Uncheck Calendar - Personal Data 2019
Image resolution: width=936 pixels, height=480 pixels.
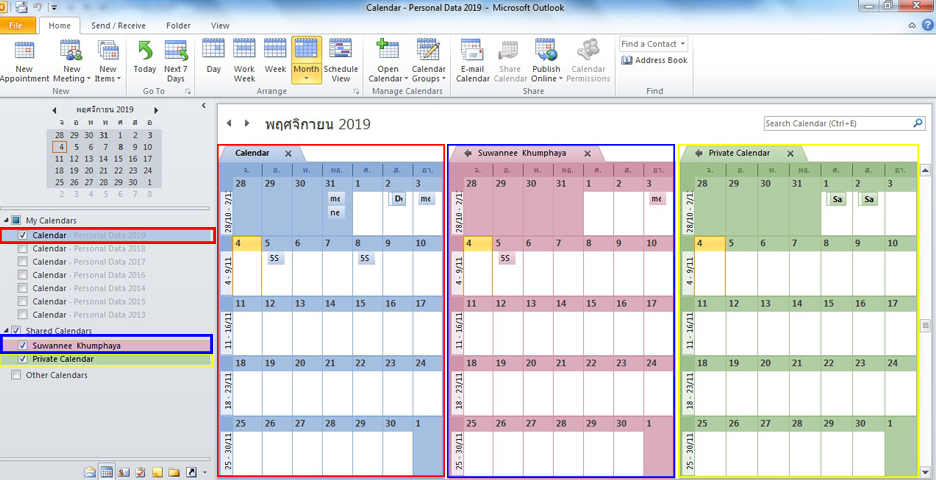point(23,235)
